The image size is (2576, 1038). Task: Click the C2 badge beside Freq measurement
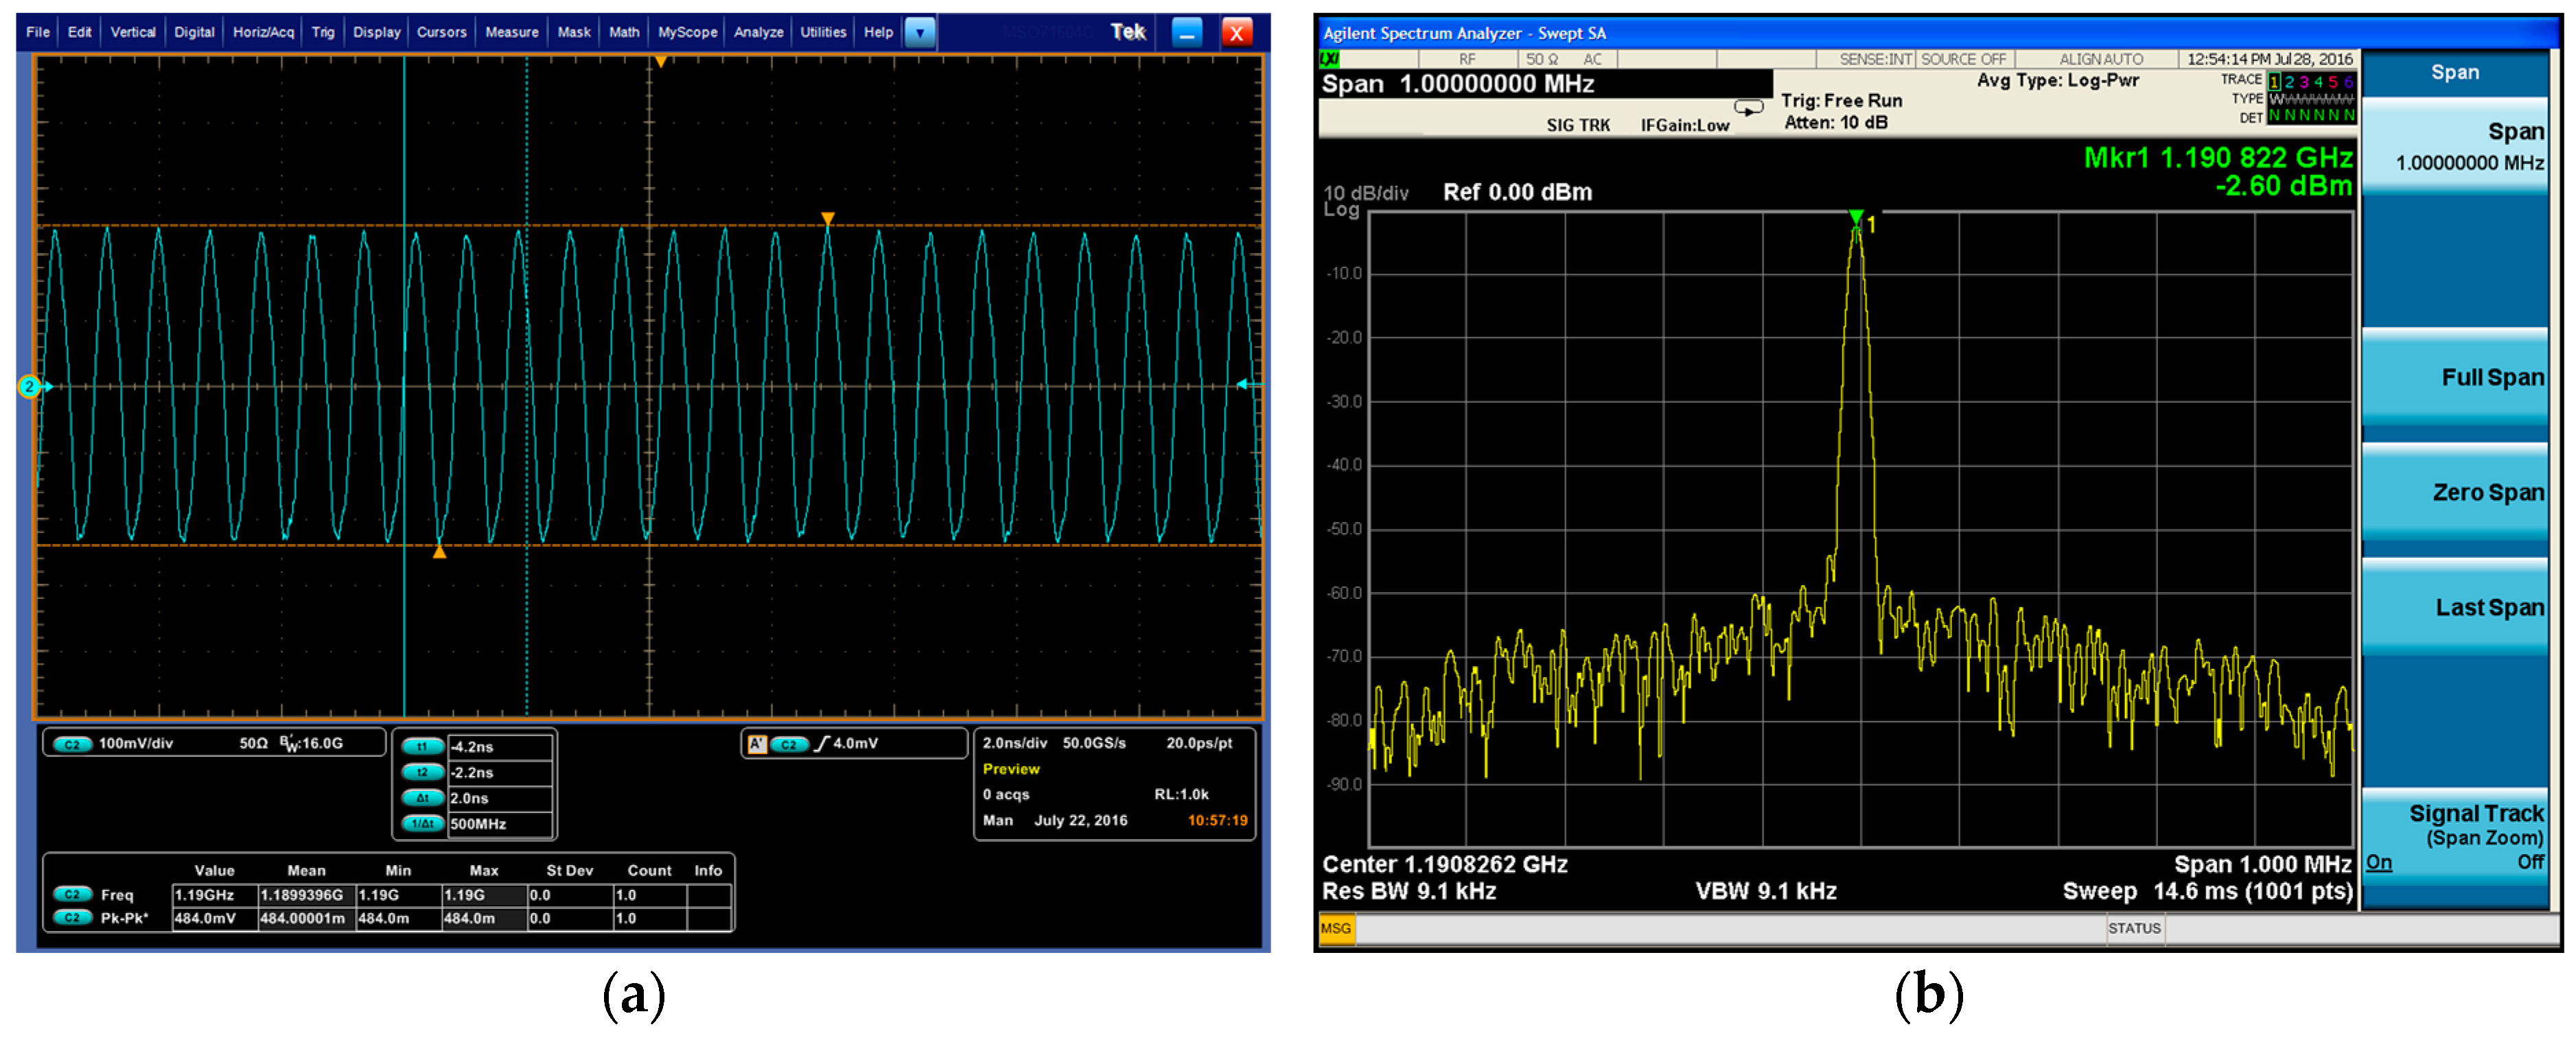point(72,895)
